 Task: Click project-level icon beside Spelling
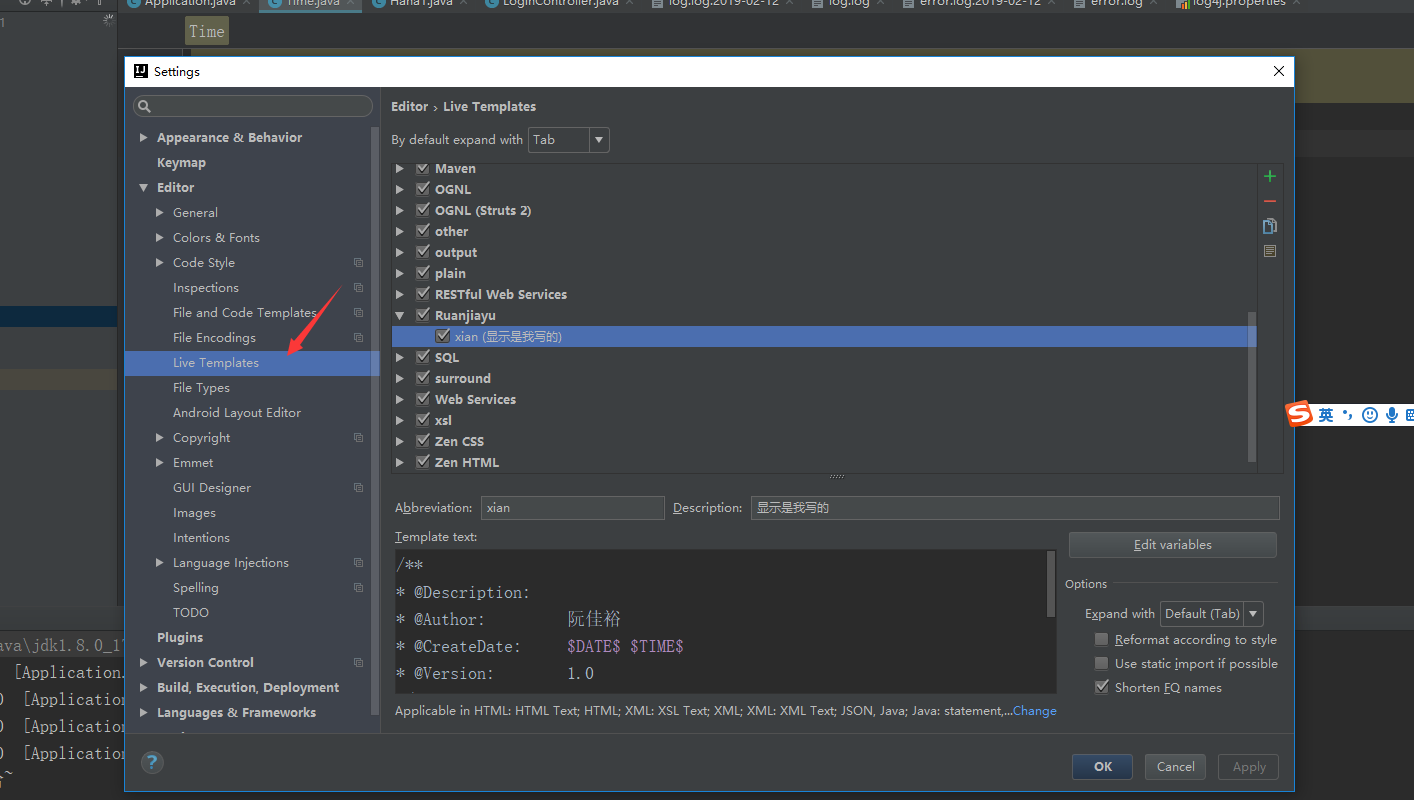[358, 588]
